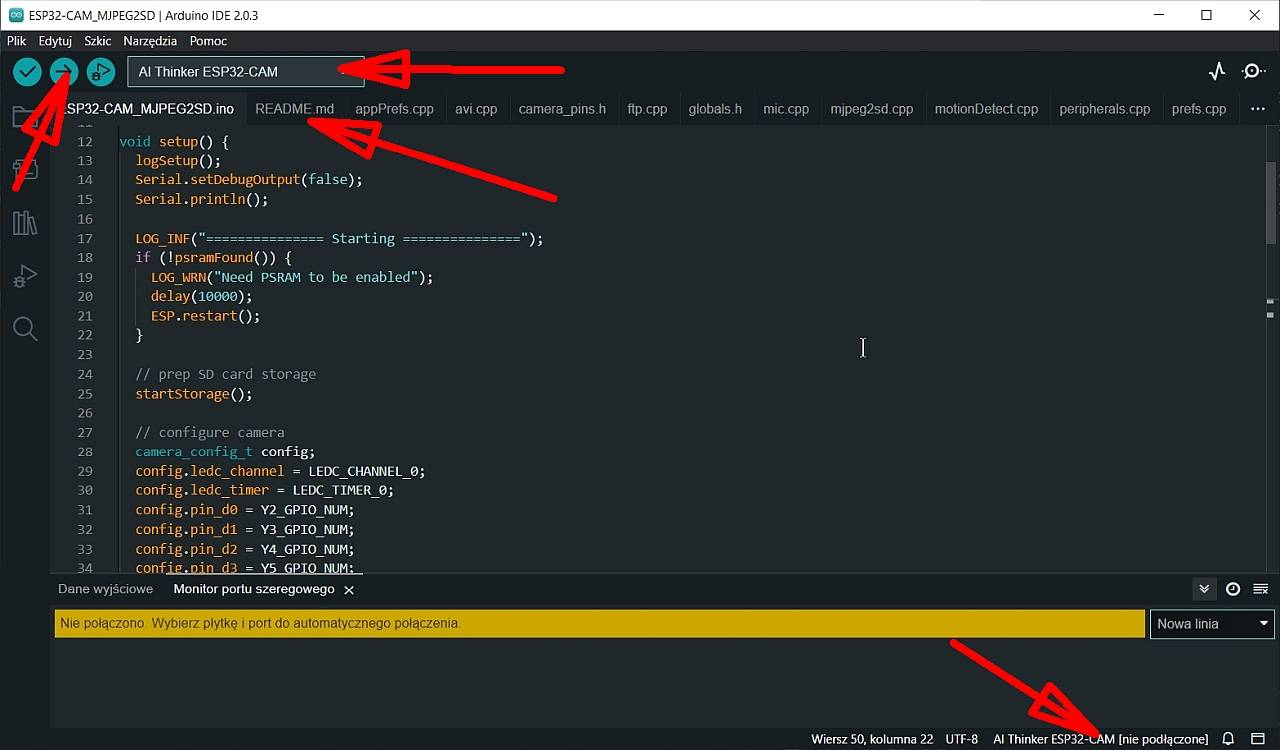Open the Nowa linia line-ending dropdown
The height and width of the screenshot is (750, 1280).
click(1212, 623)
